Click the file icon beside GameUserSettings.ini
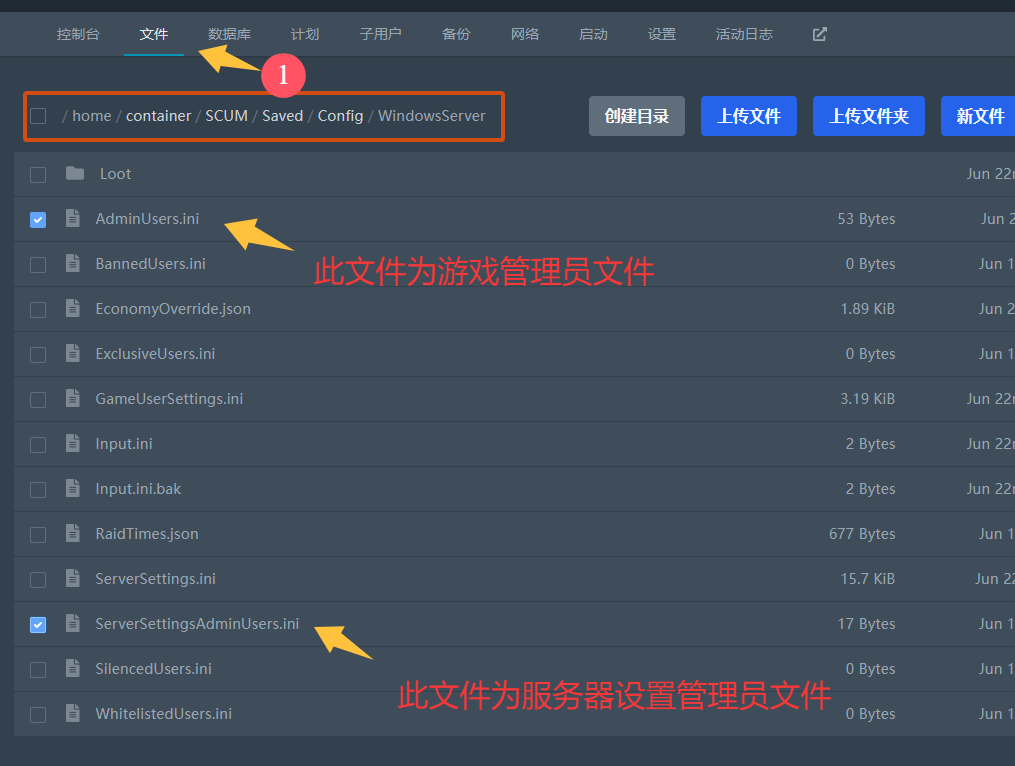 72,398
